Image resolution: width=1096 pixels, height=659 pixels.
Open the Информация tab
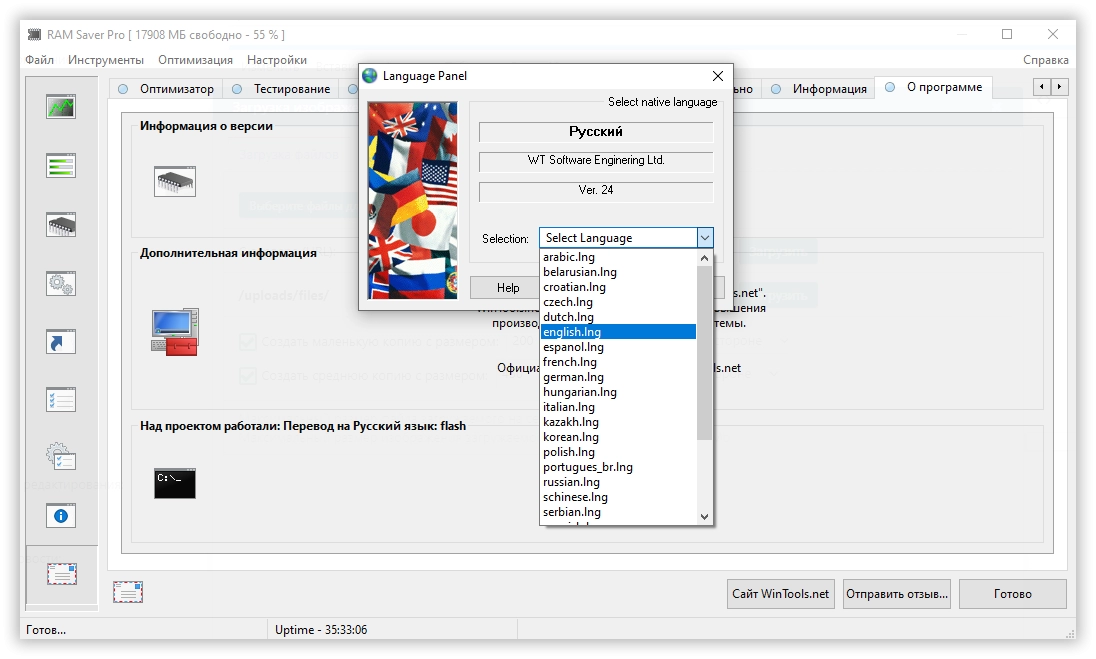[819, 89]
